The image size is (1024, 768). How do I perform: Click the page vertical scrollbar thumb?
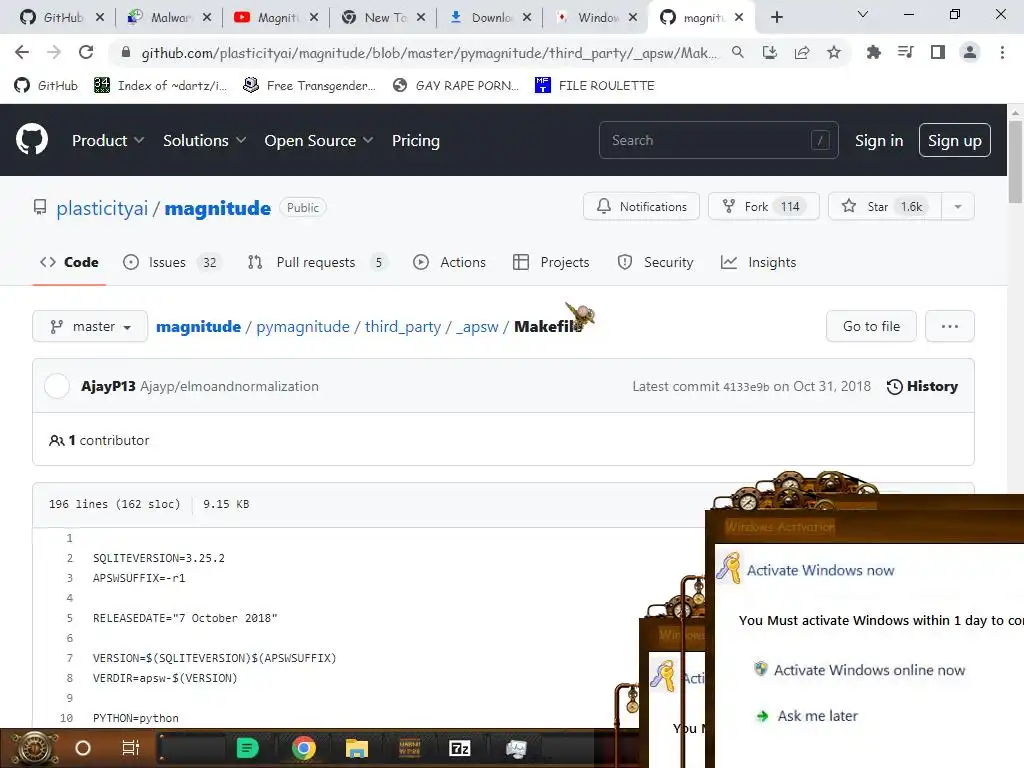tap(1015, 161)
